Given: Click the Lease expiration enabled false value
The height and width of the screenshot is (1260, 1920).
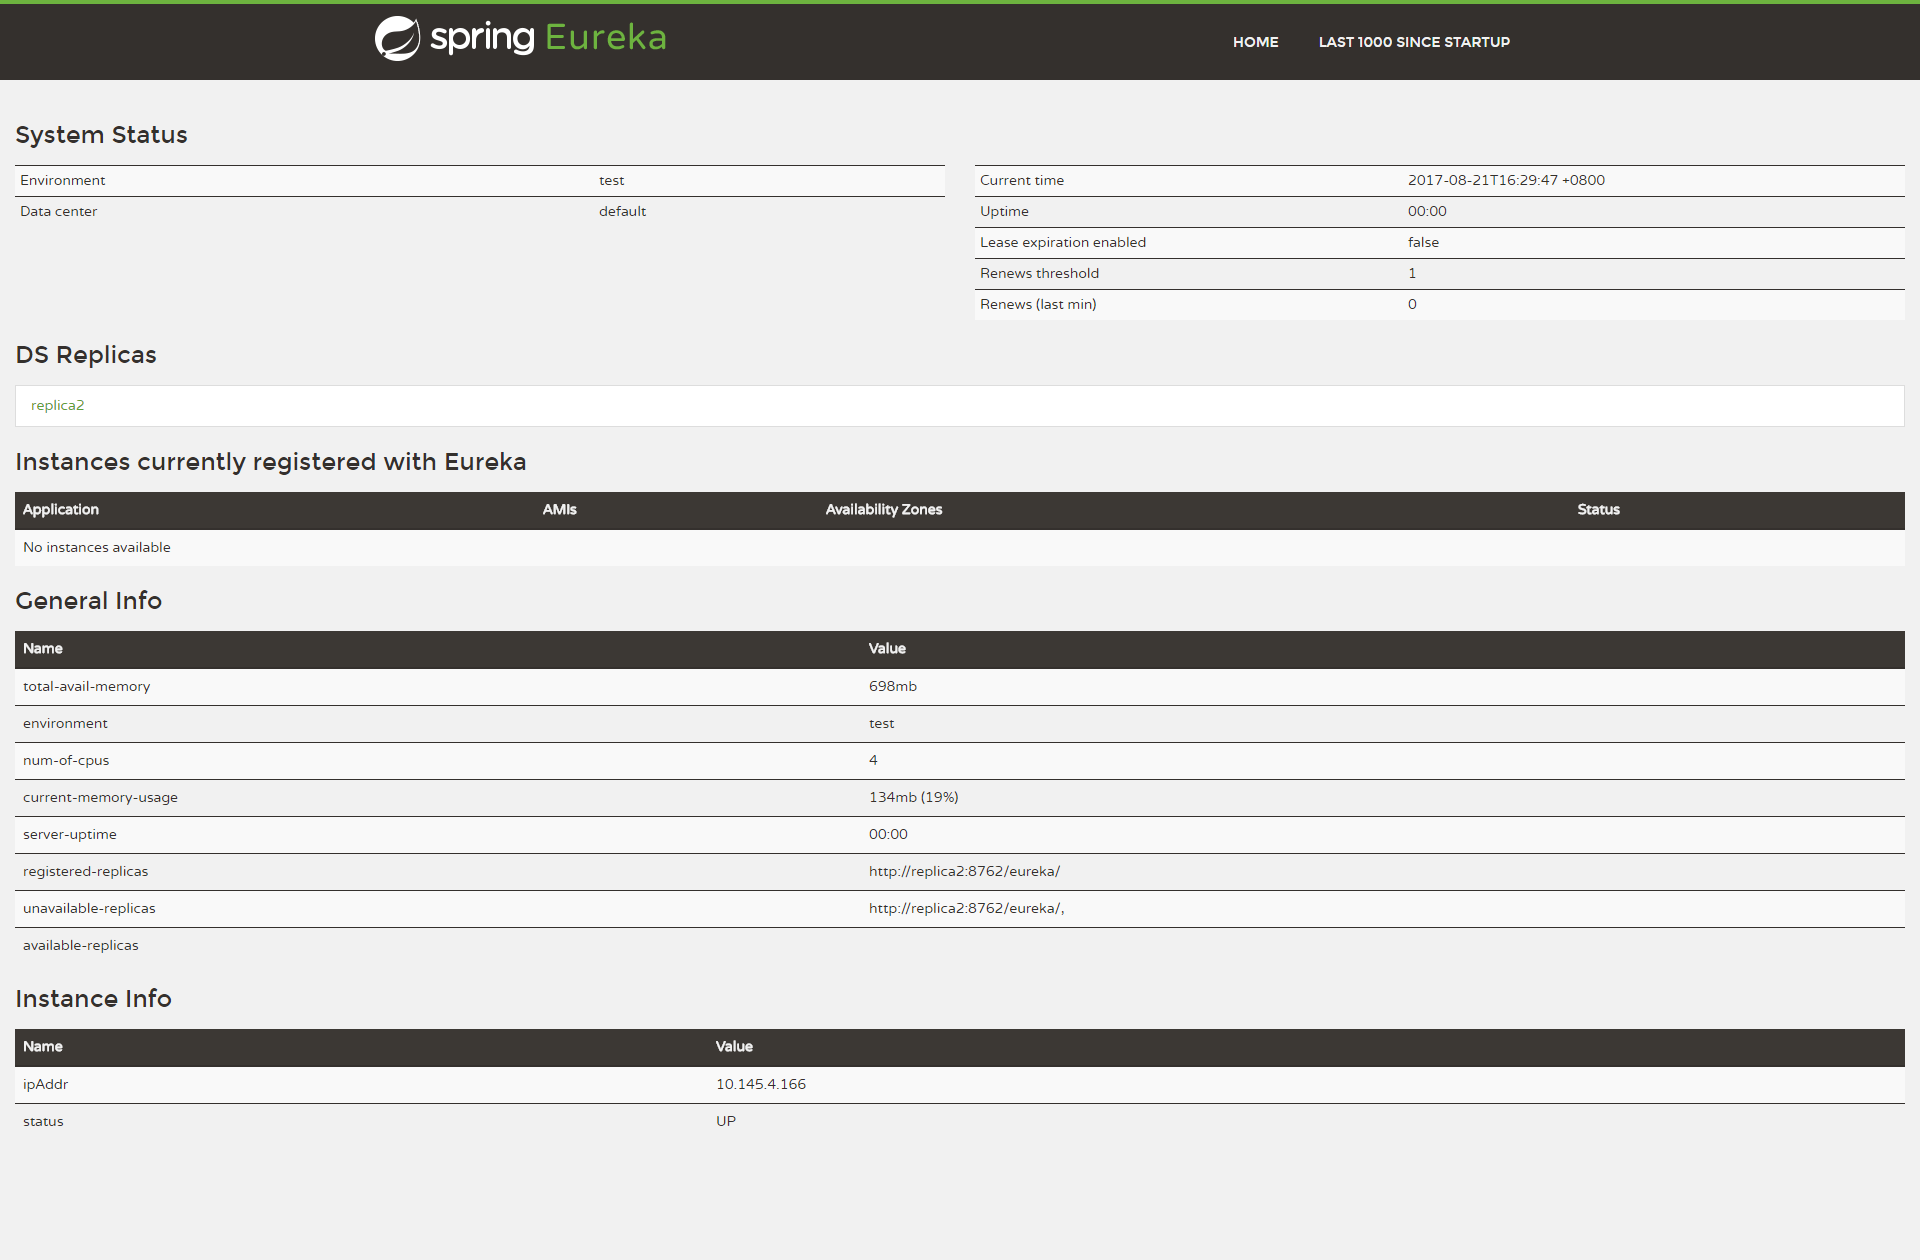Looking at the screenshot, I should (x=1423, y=243).
